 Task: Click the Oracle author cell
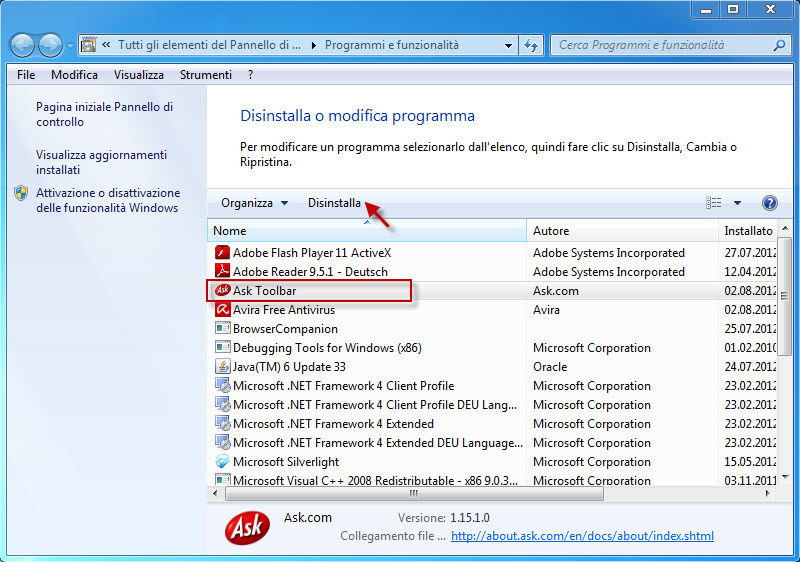coord(550,367)
